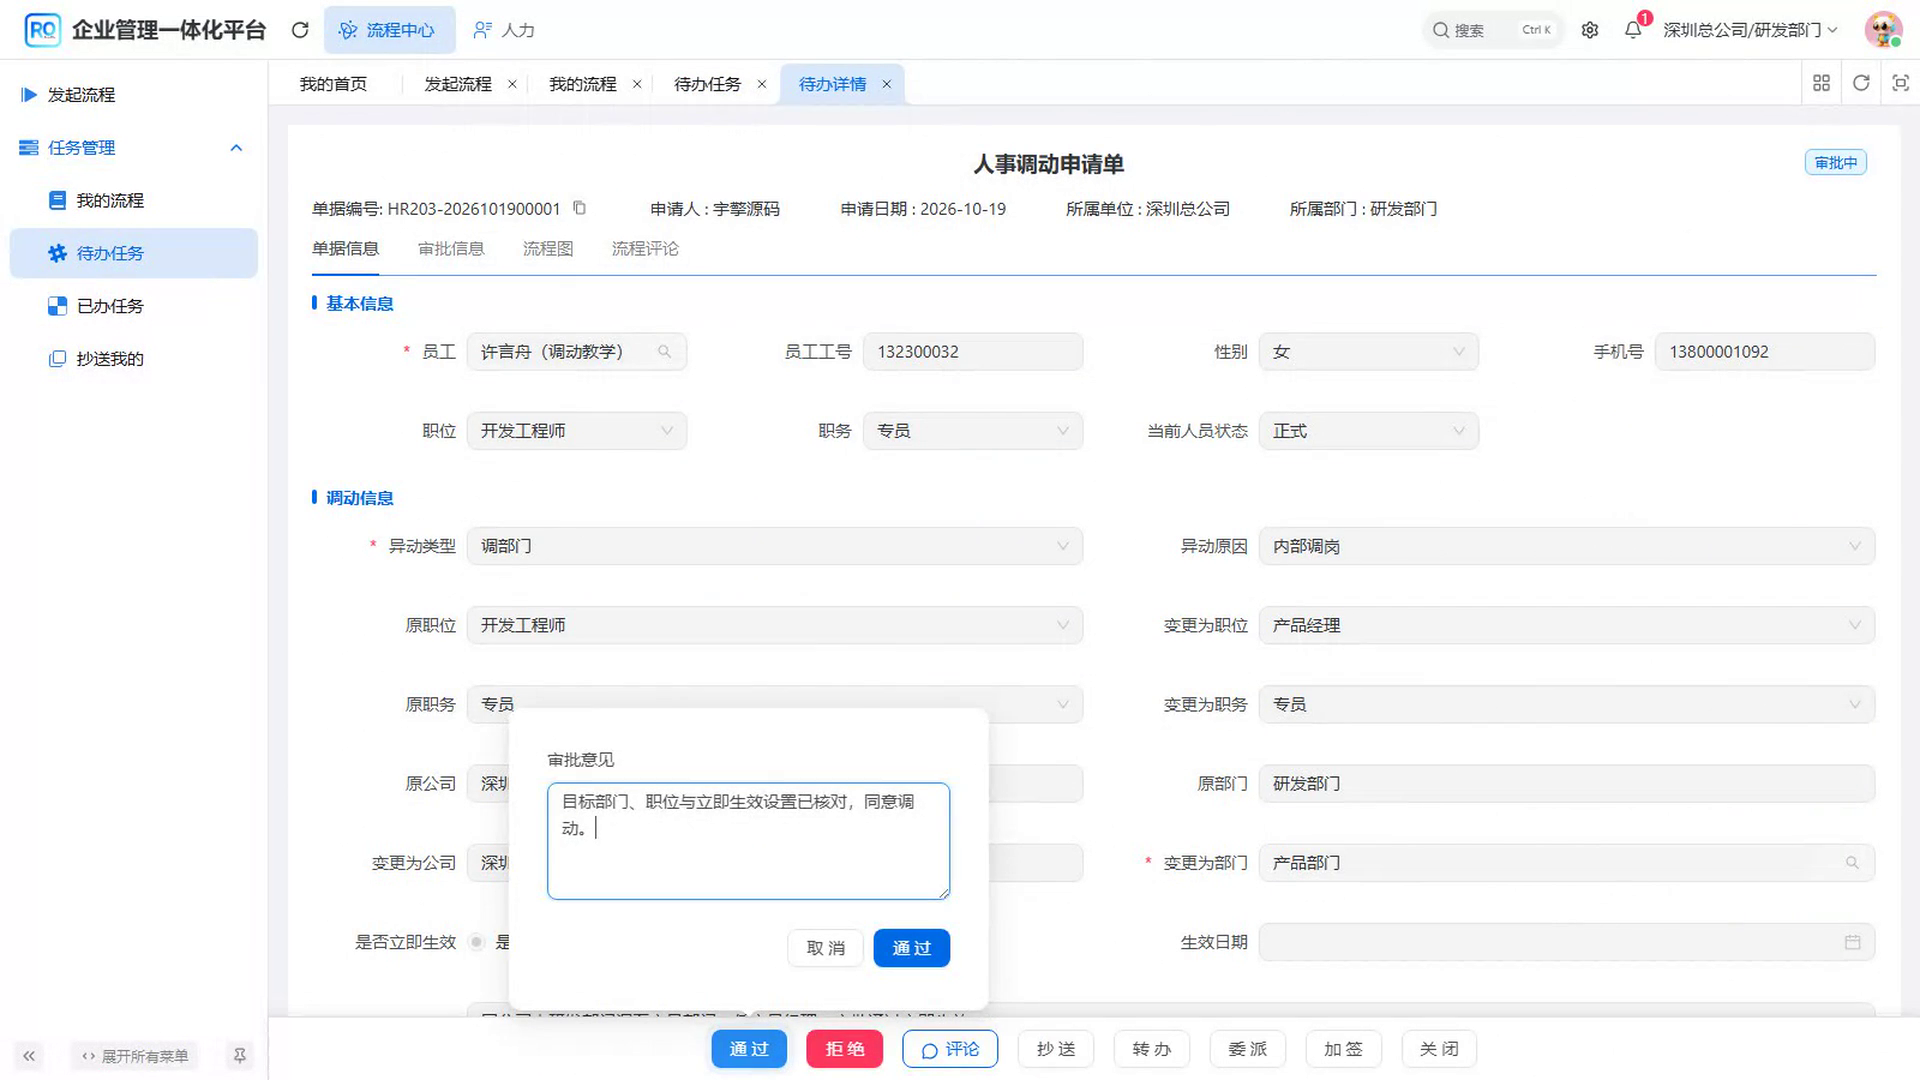Click the top search box

tap(1492, 30)
